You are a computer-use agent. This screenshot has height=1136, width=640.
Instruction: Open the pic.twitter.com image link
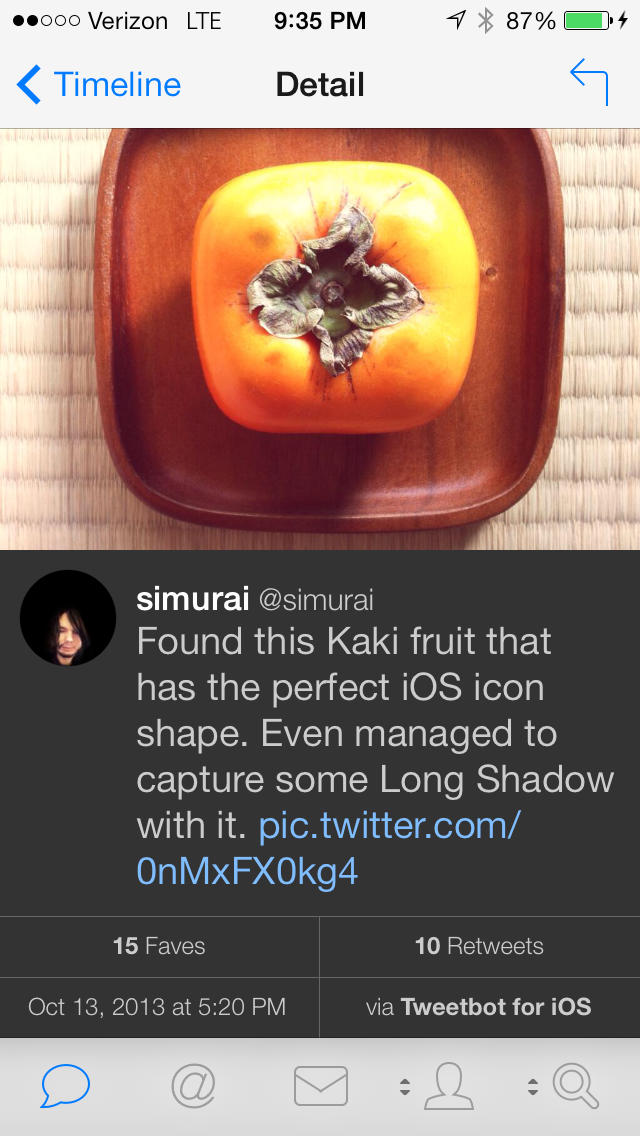point(330,849)
